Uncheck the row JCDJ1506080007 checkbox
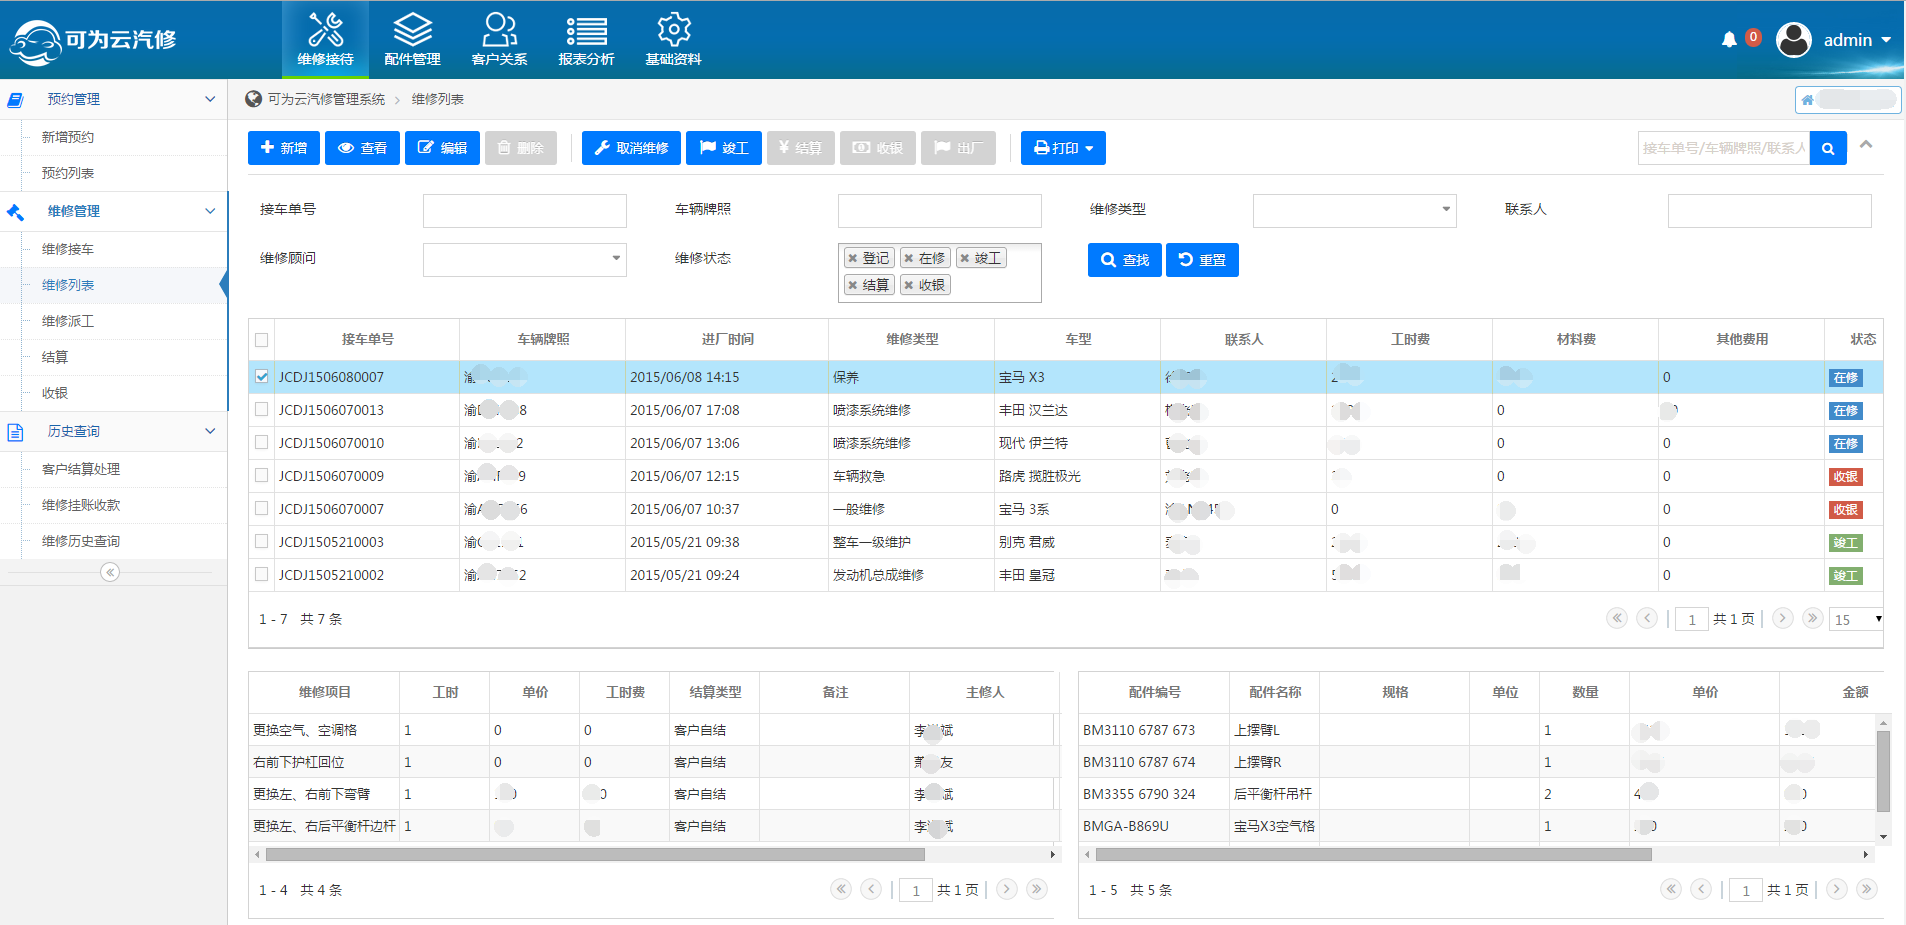This screenshot has height=925, width=1906. tap(262, 377)
